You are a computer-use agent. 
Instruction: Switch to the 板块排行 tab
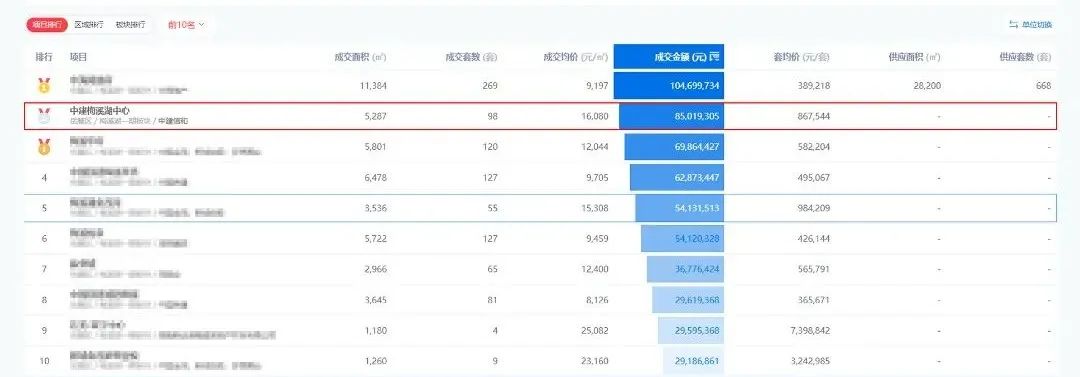[130, 25]
